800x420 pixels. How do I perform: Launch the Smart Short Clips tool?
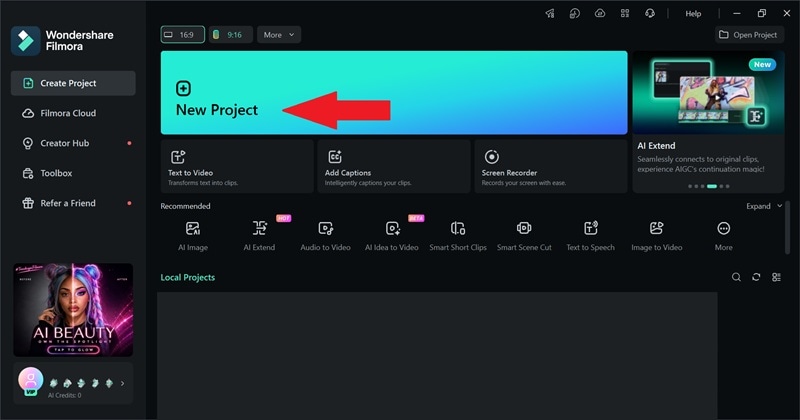coord(458,235)
